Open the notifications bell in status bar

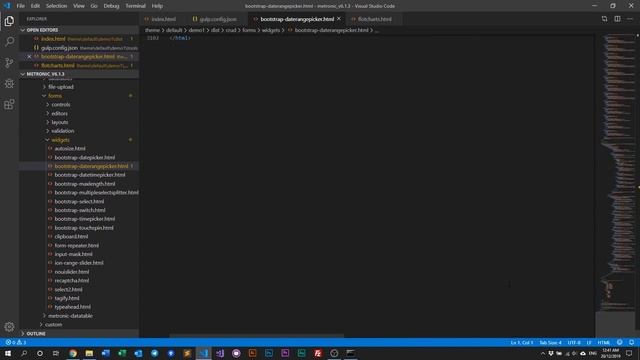631,342
